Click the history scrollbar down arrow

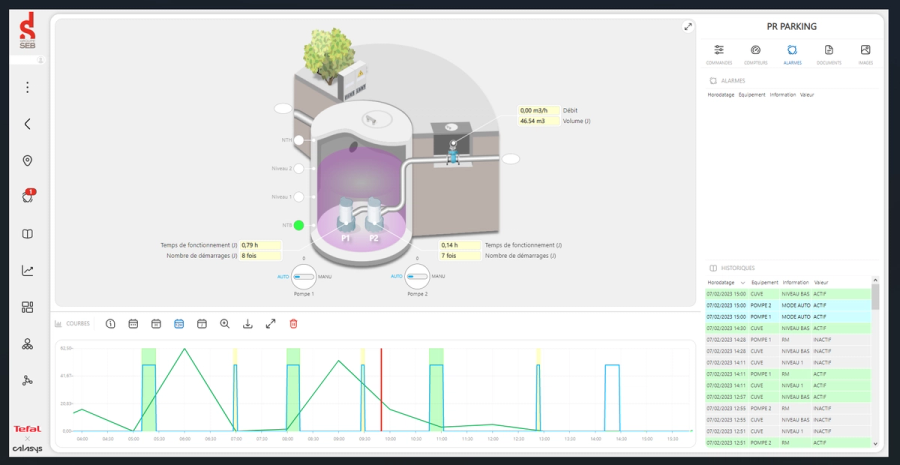click(875, 444)
